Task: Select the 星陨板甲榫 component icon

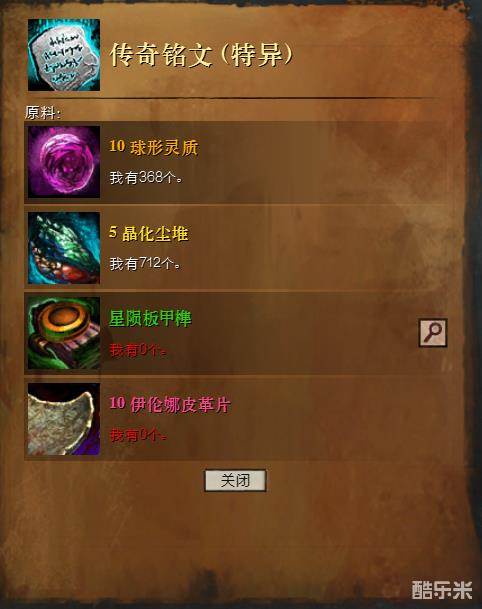Action: 64,333
